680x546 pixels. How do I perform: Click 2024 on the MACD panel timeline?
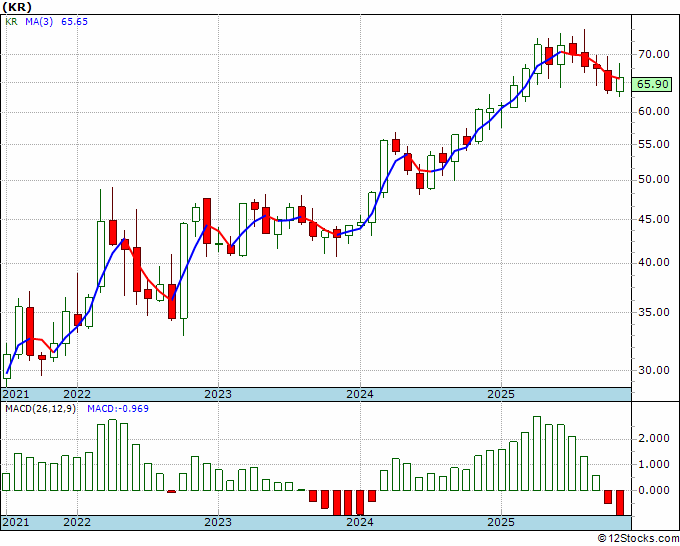click(x=360, y=522)
